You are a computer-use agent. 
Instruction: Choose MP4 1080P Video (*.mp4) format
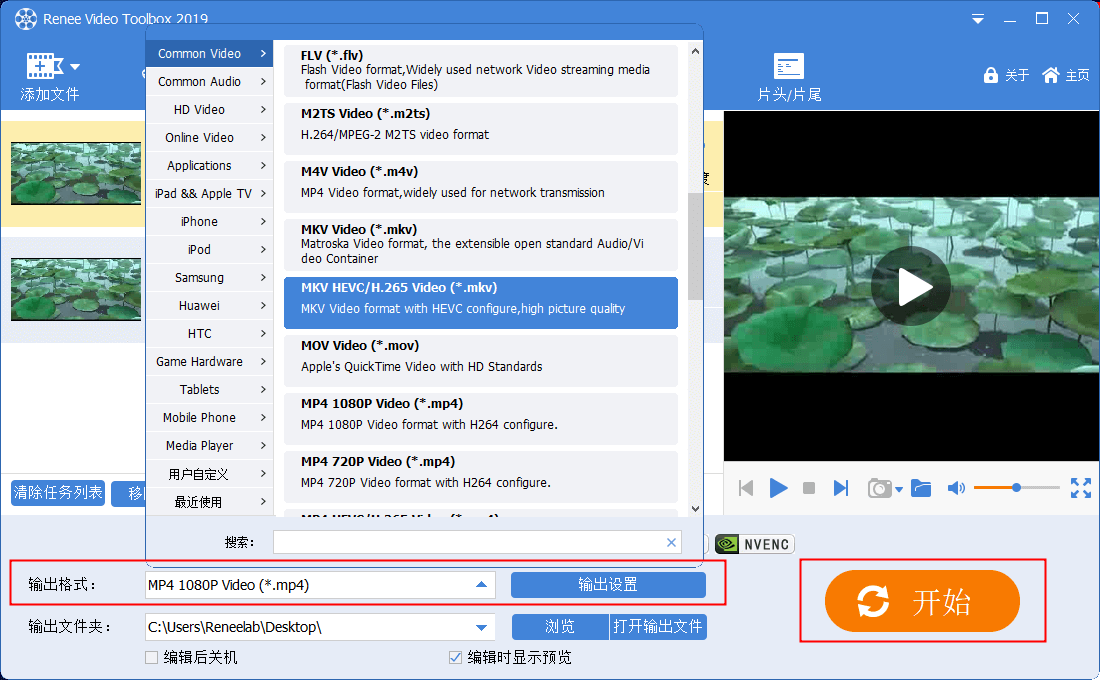pyautogui.click(x=481, y=418)
